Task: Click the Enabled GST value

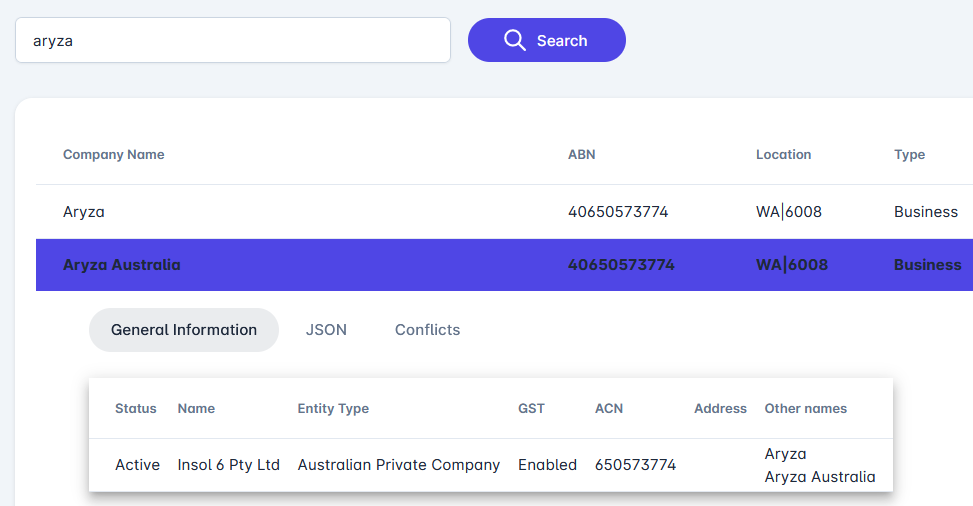Action: [x=547, y=465]
